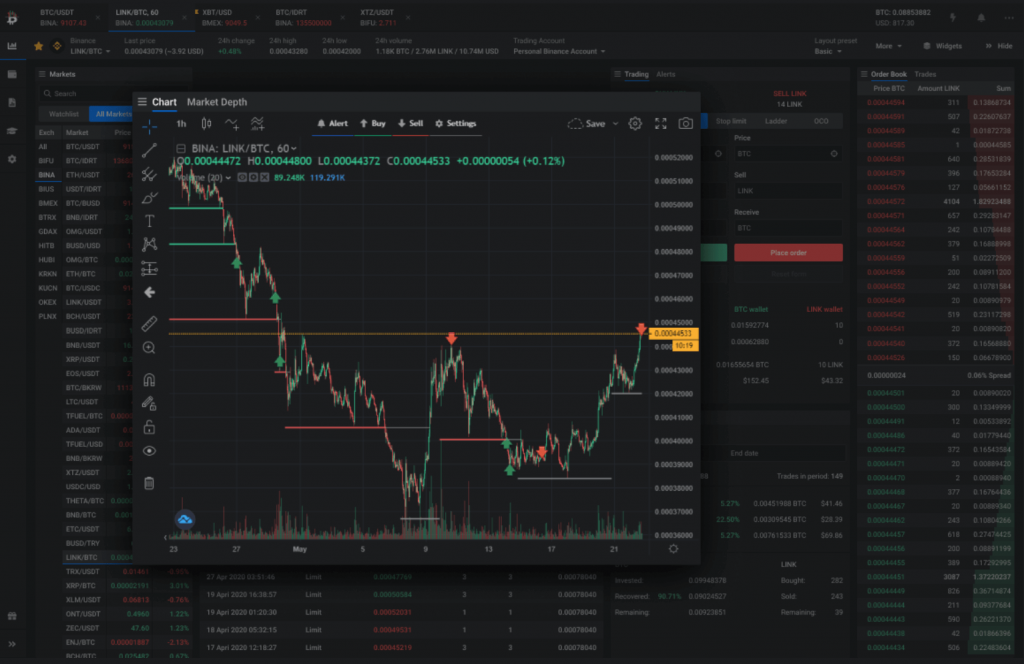Open Volume indicator settings icon
1024x664 pixels.
pyautogui.click(x=253, y=178)
